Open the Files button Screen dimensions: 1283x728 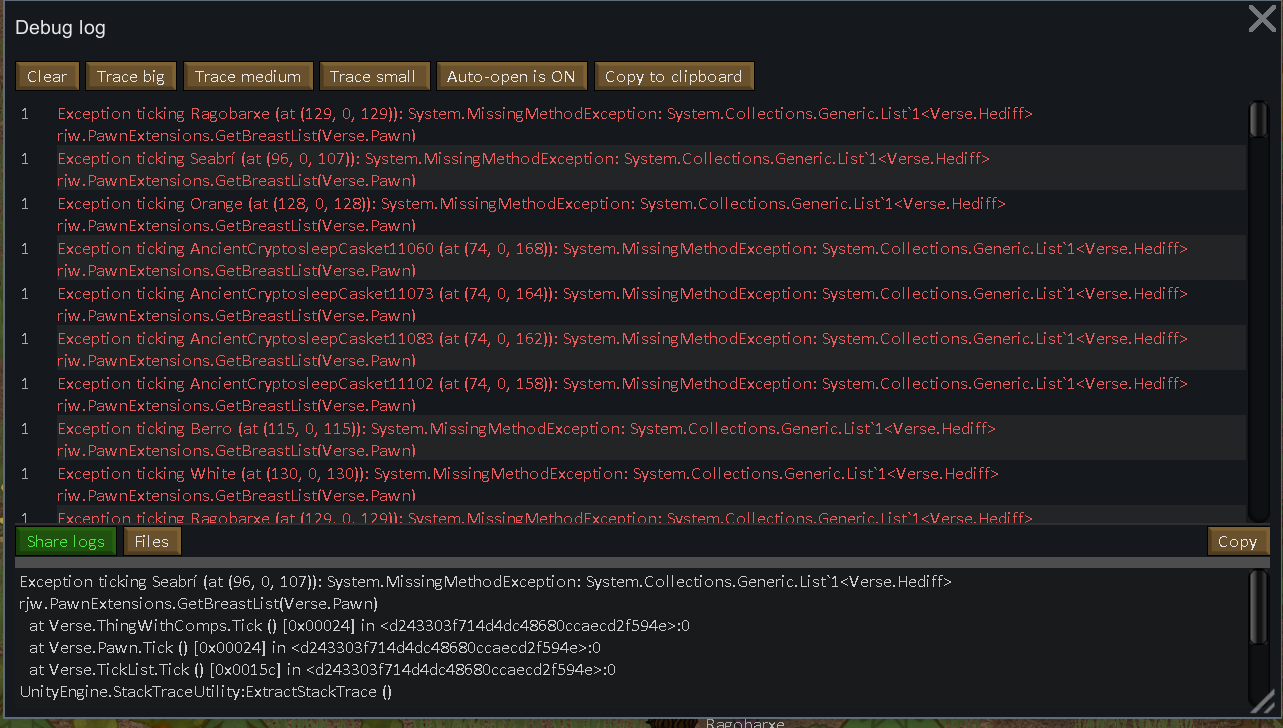click(152, 541)
